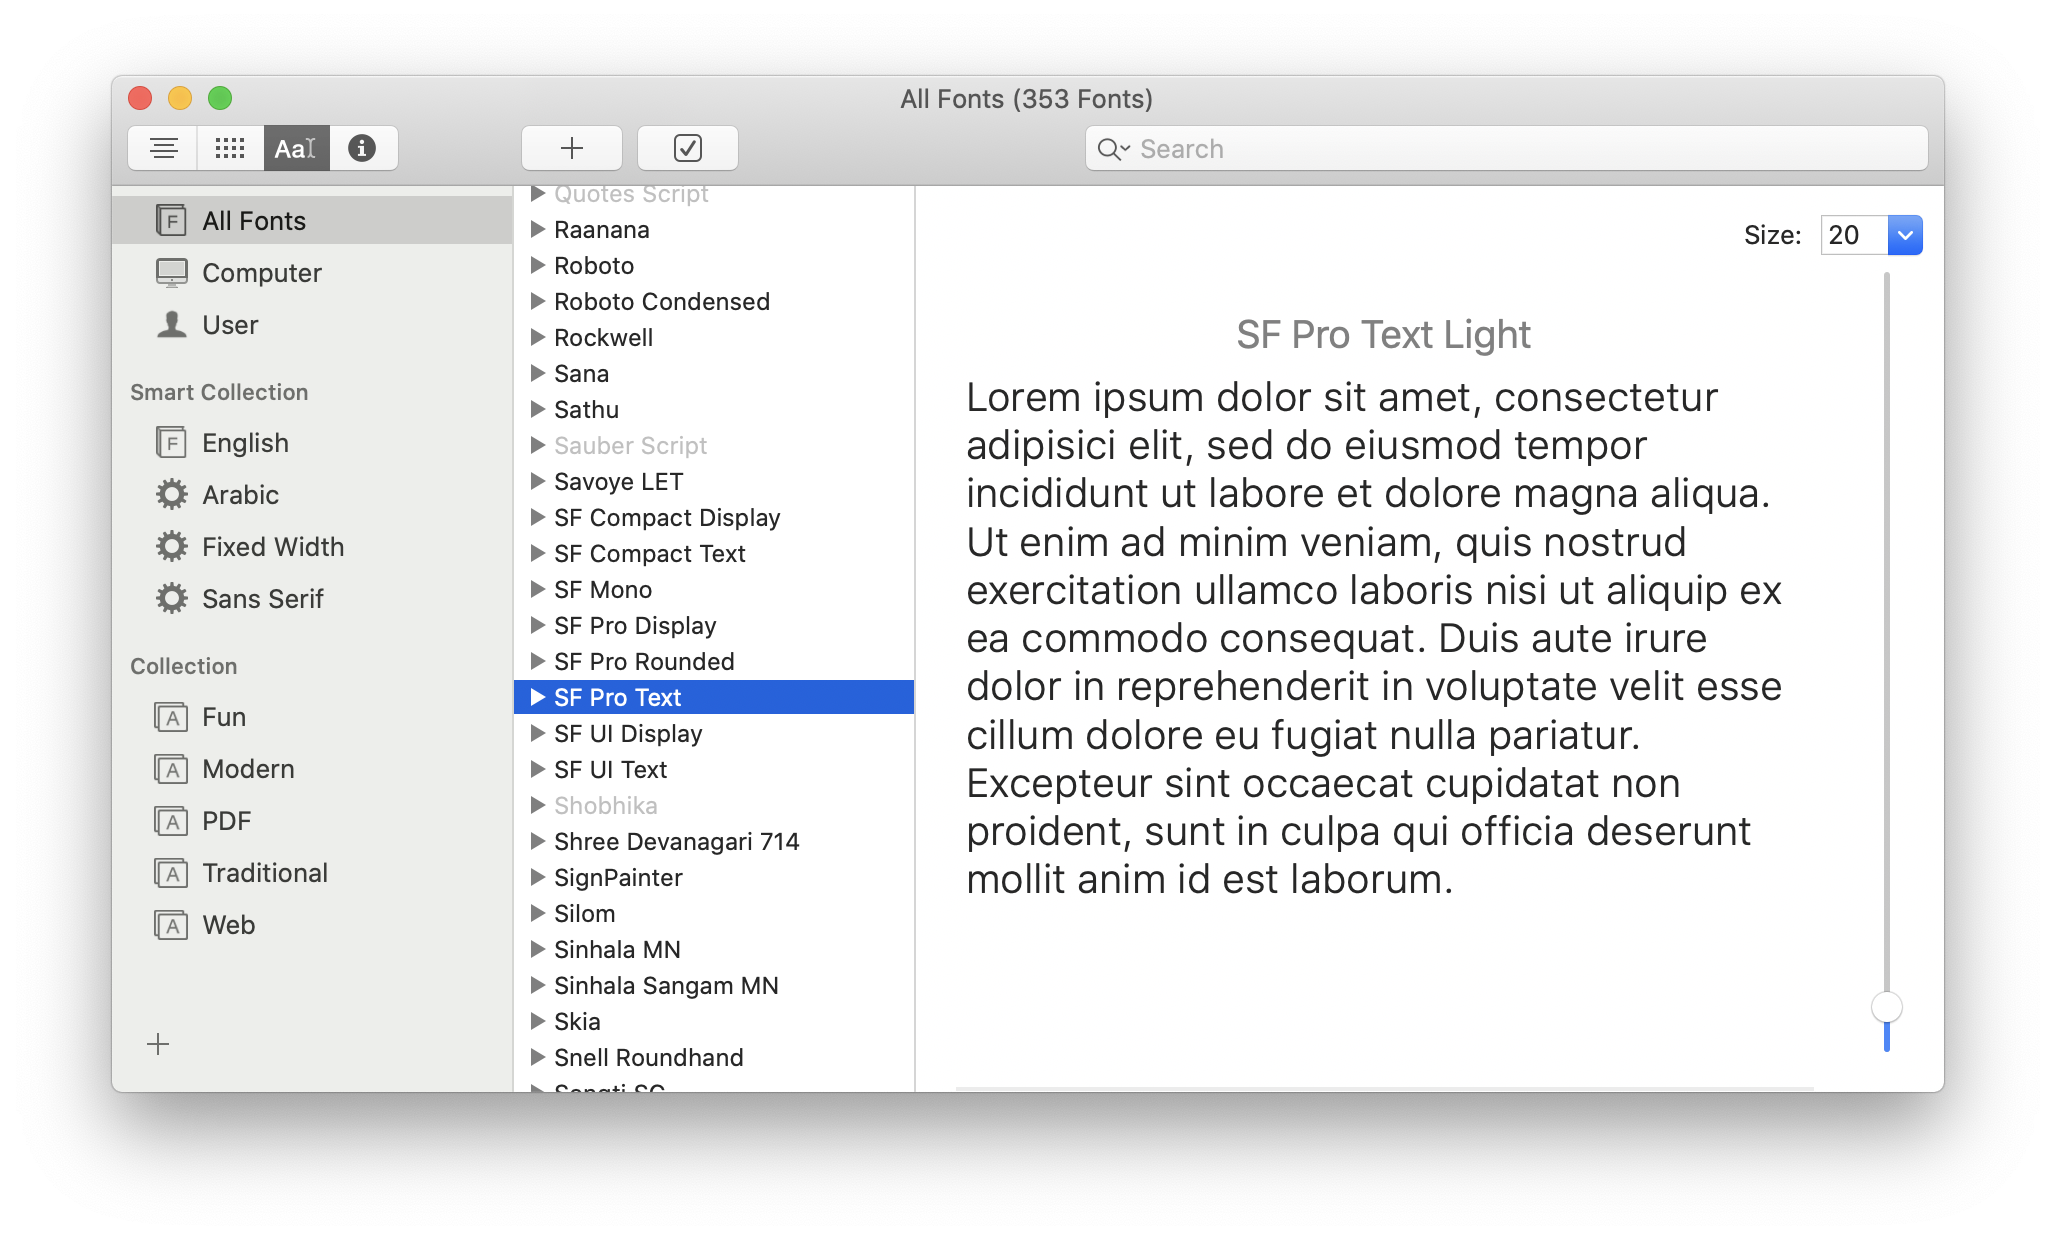Image resolution: width=2056 pixels, height=1240 pixels.
Task: Open the PDF collection
Action: [x=312, y=821]
